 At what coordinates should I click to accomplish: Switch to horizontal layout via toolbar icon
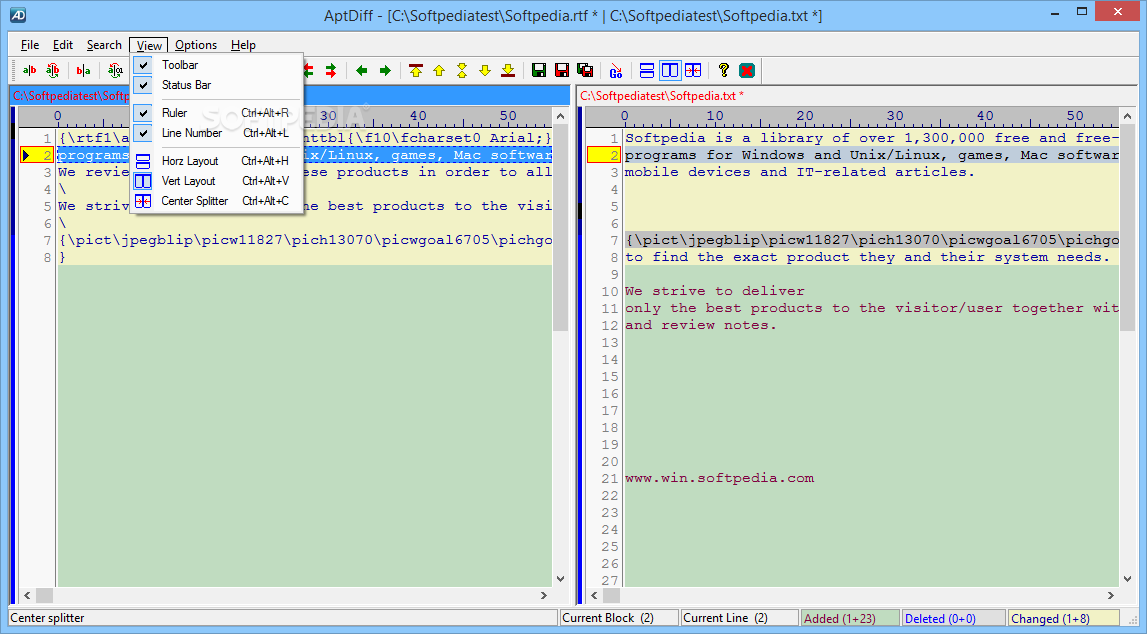tap(647, 70)
